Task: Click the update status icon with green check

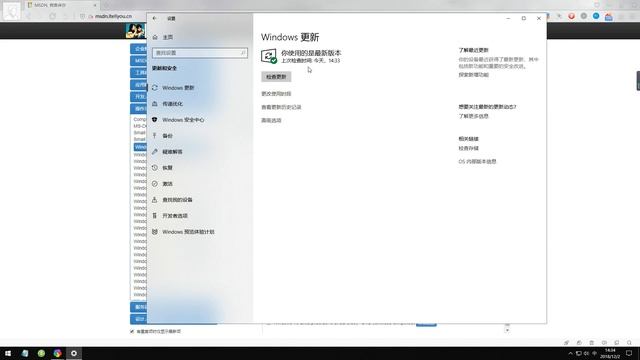Action: 269,56
